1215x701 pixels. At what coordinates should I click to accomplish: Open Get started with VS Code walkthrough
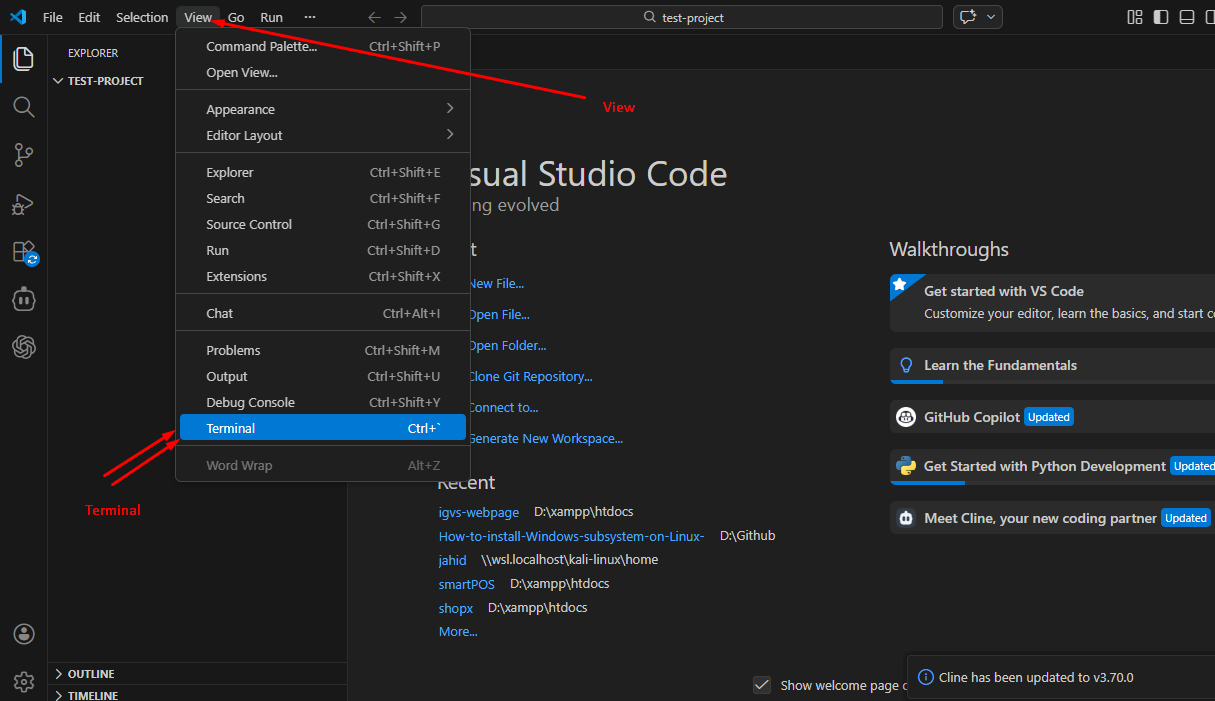(x=1052, y=302)
